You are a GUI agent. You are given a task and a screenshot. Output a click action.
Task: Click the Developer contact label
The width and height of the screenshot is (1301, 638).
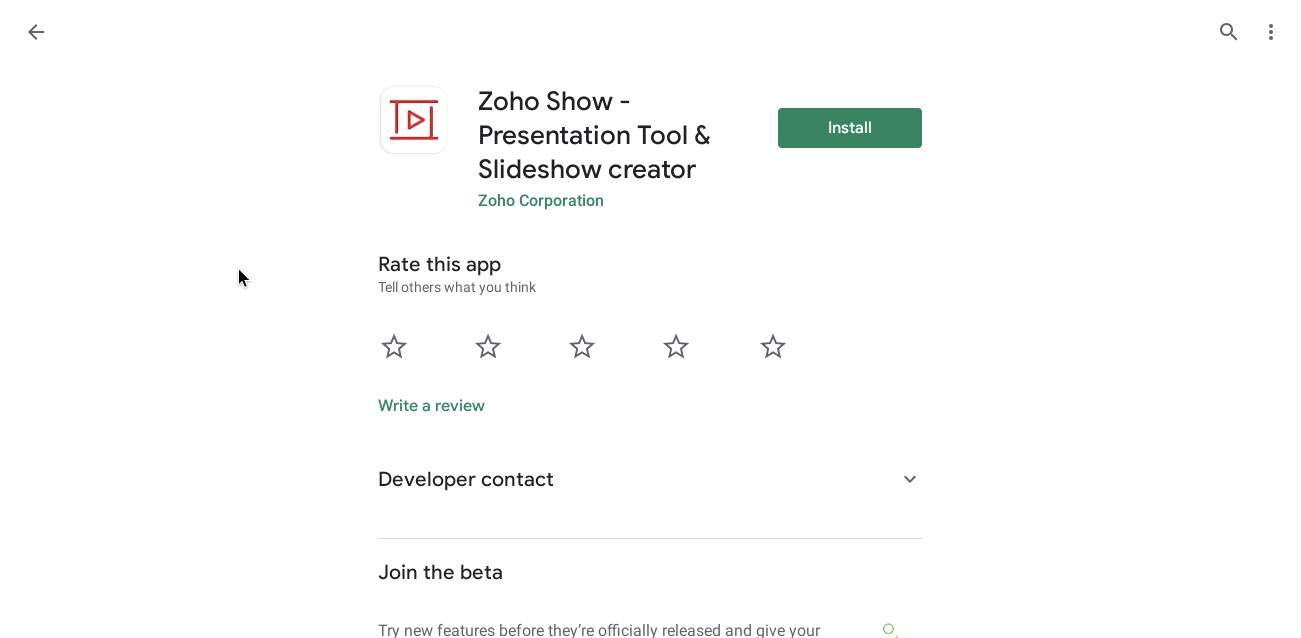[466, 479]
